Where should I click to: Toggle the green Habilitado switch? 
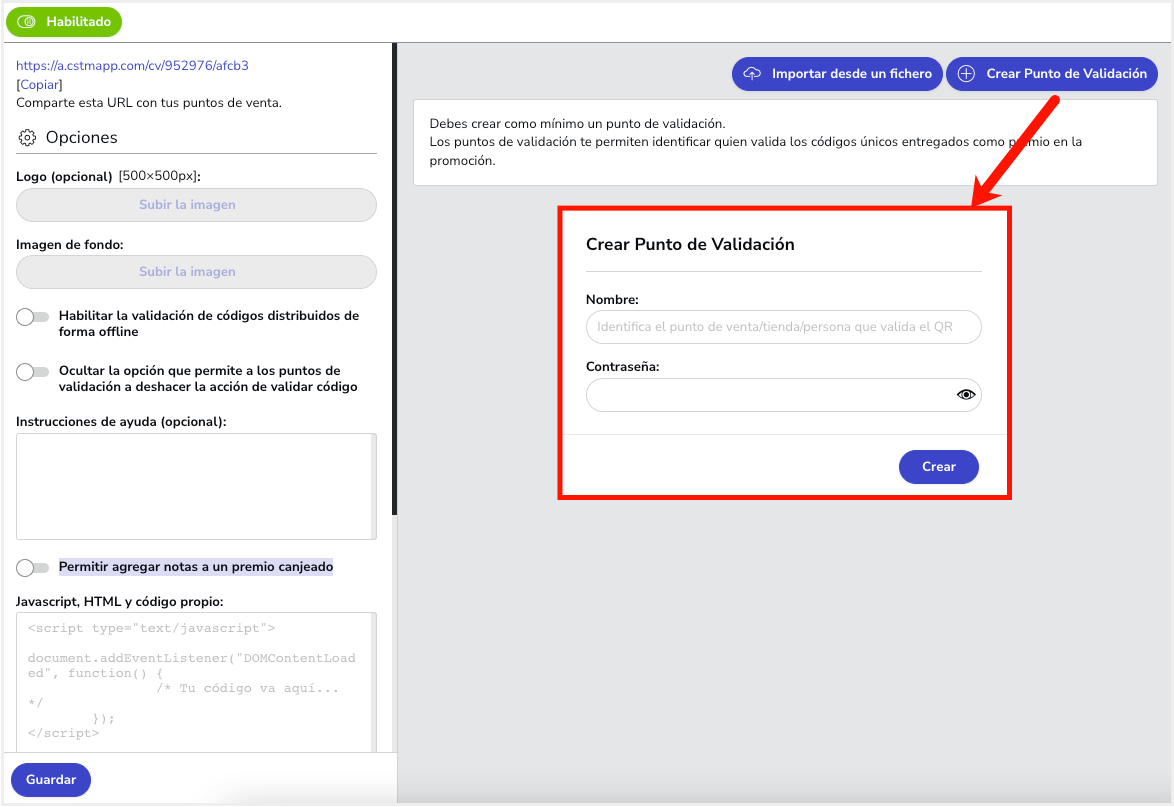(x=64, y=22)
